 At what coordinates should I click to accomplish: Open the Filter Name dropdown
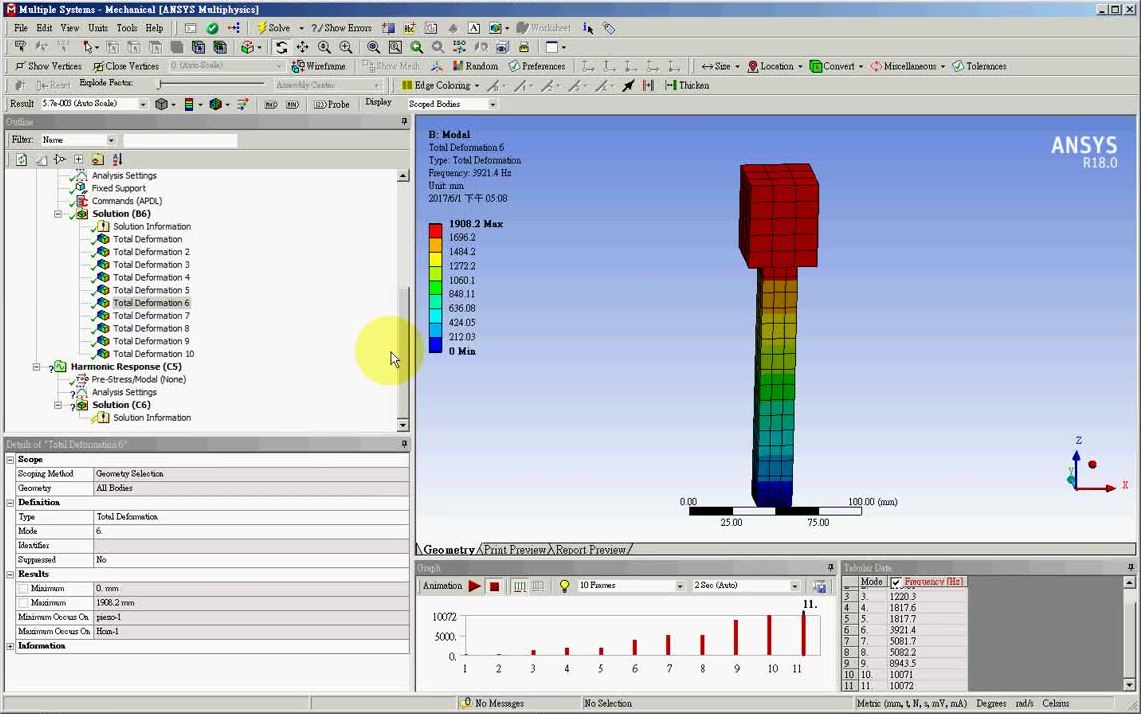[x=111, y=140]
